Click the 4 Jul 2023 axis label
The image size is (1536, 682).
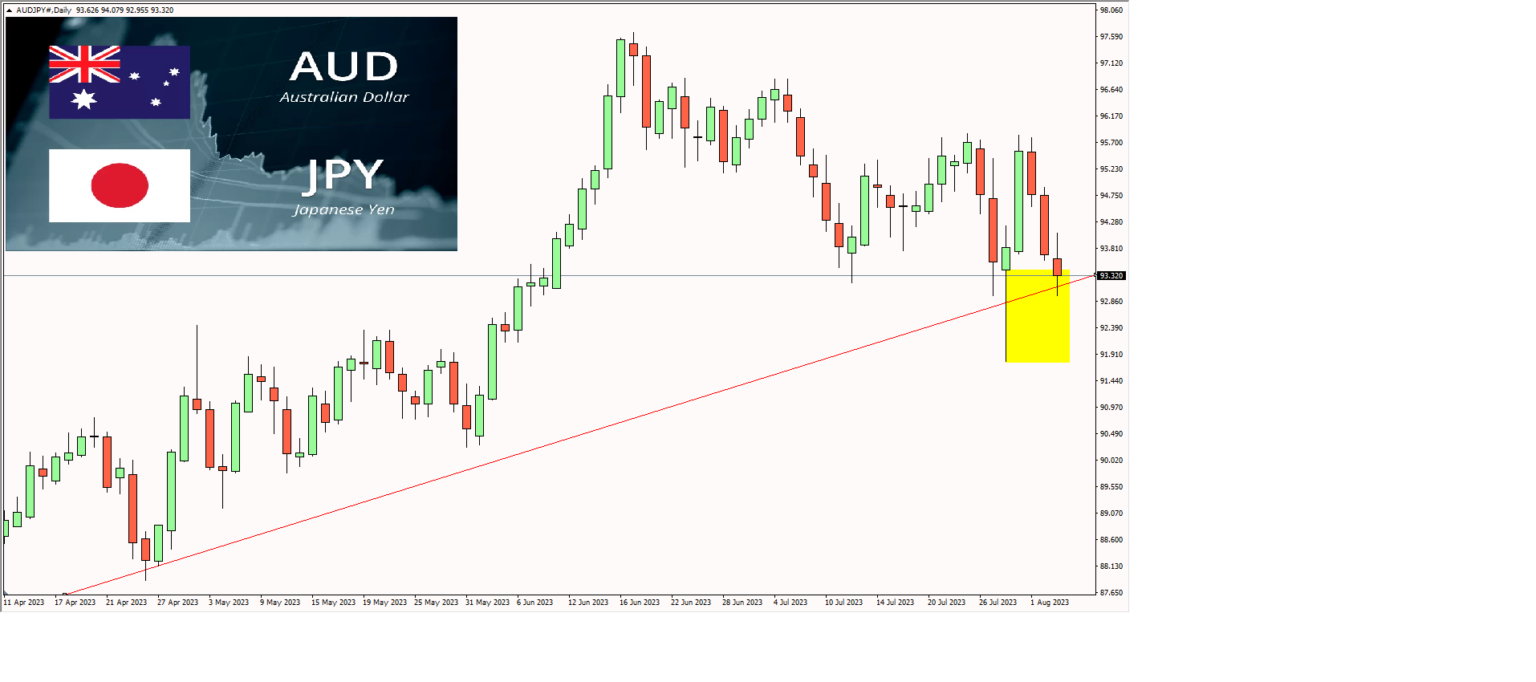click(x=791, y=602)
